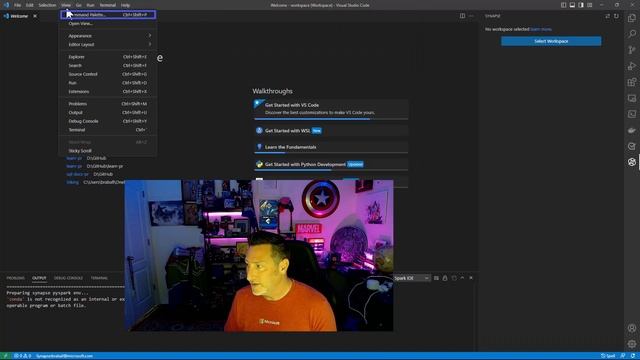Select Problems in the View menu
640x360 pixels.
(x=108, y=104)
